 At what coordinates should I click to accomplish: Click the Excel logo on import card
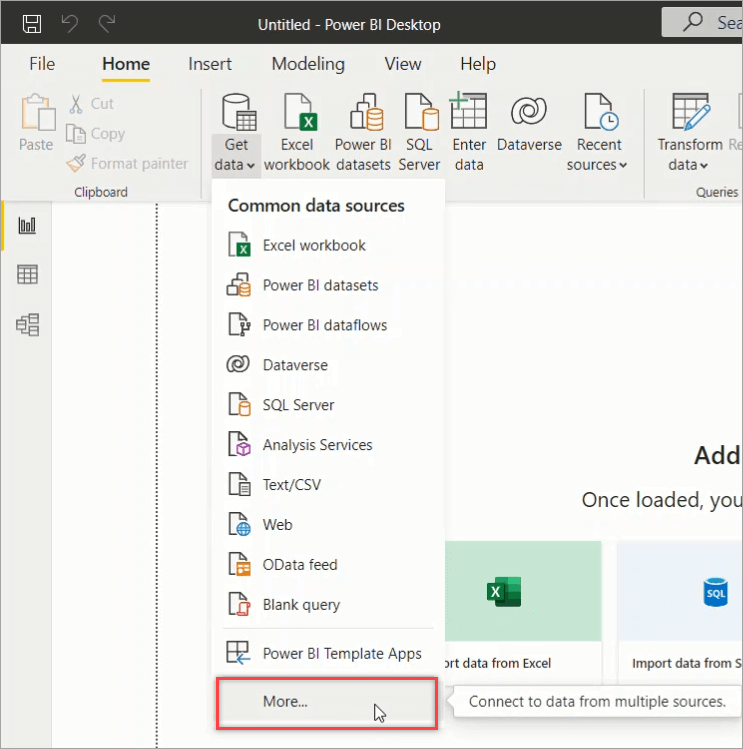504,591
